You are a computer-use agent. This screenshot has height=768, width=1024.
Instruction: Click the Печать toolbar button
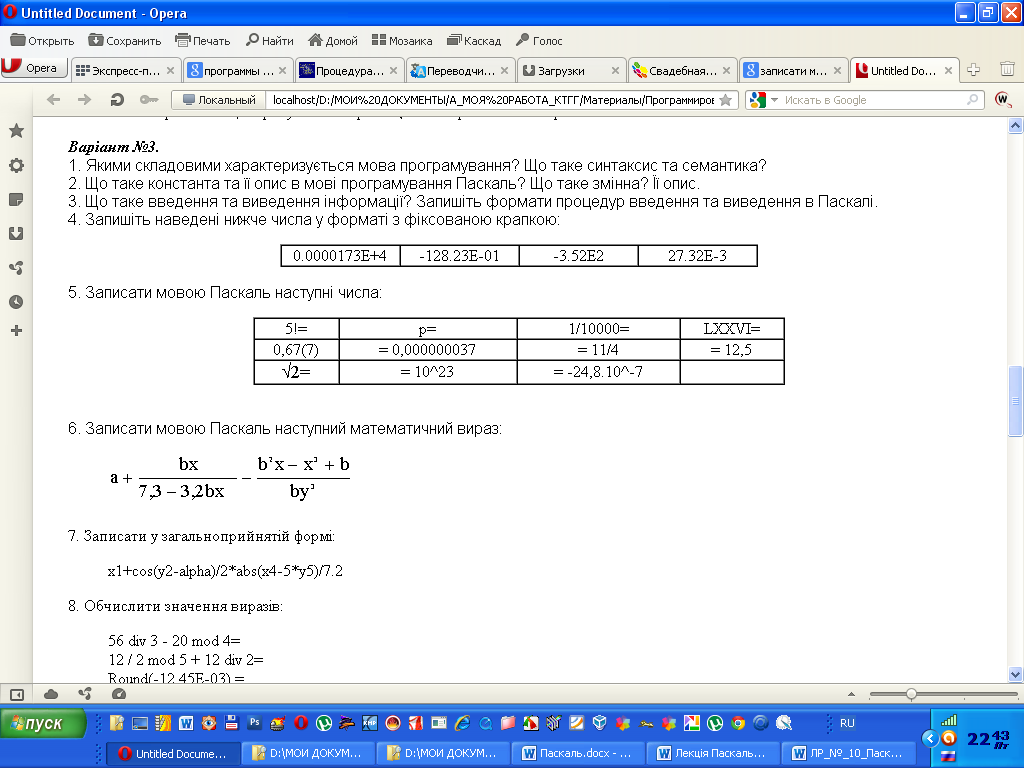point(202,40)
